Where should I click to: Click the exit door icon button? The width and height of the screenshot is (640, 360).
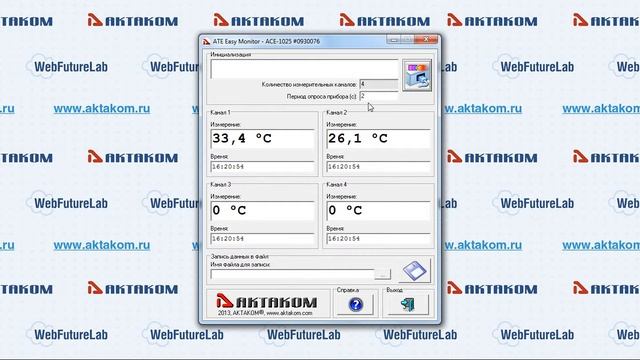pyautogui.click(x=407, y=304)
